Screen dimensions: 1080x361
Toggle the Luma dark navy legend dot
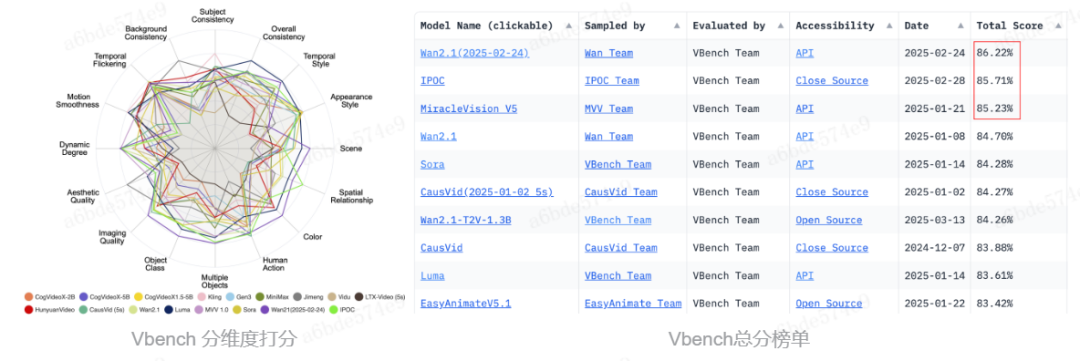[169, 309]
